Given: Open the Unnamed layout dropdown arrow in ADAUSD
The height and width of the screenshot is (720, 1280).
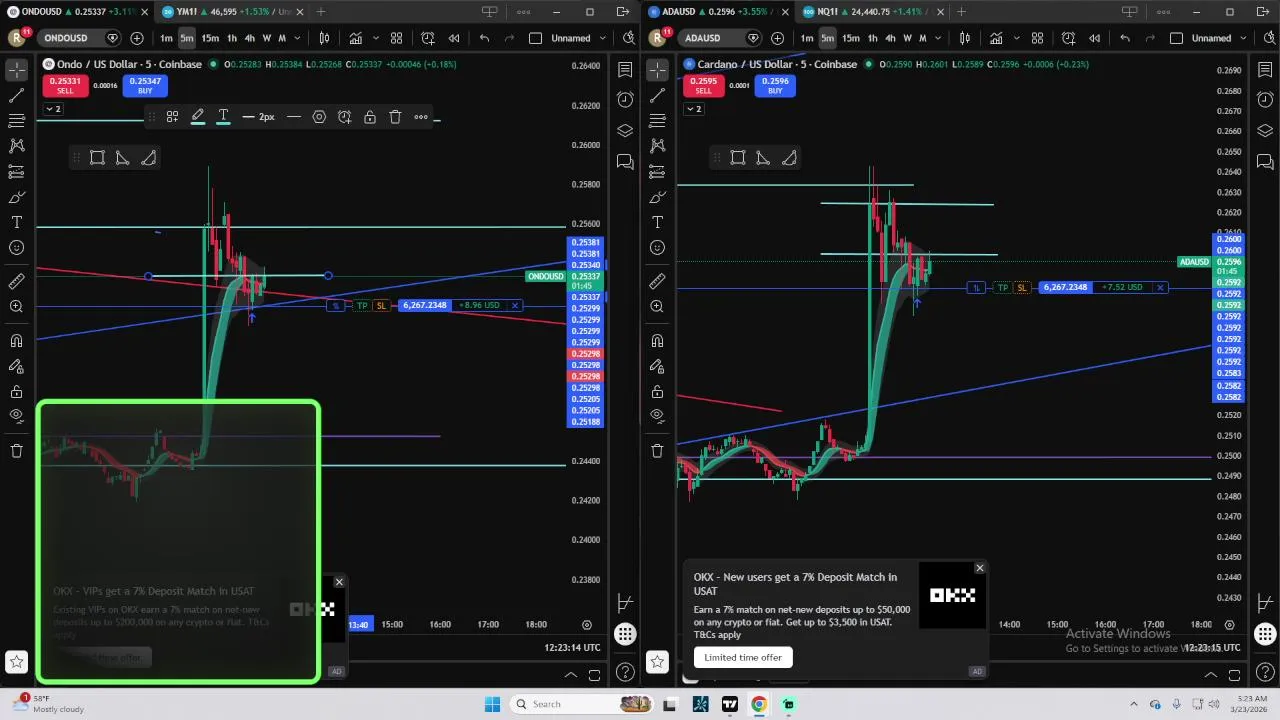Looking at the screenshot, I should [1242, 38].
